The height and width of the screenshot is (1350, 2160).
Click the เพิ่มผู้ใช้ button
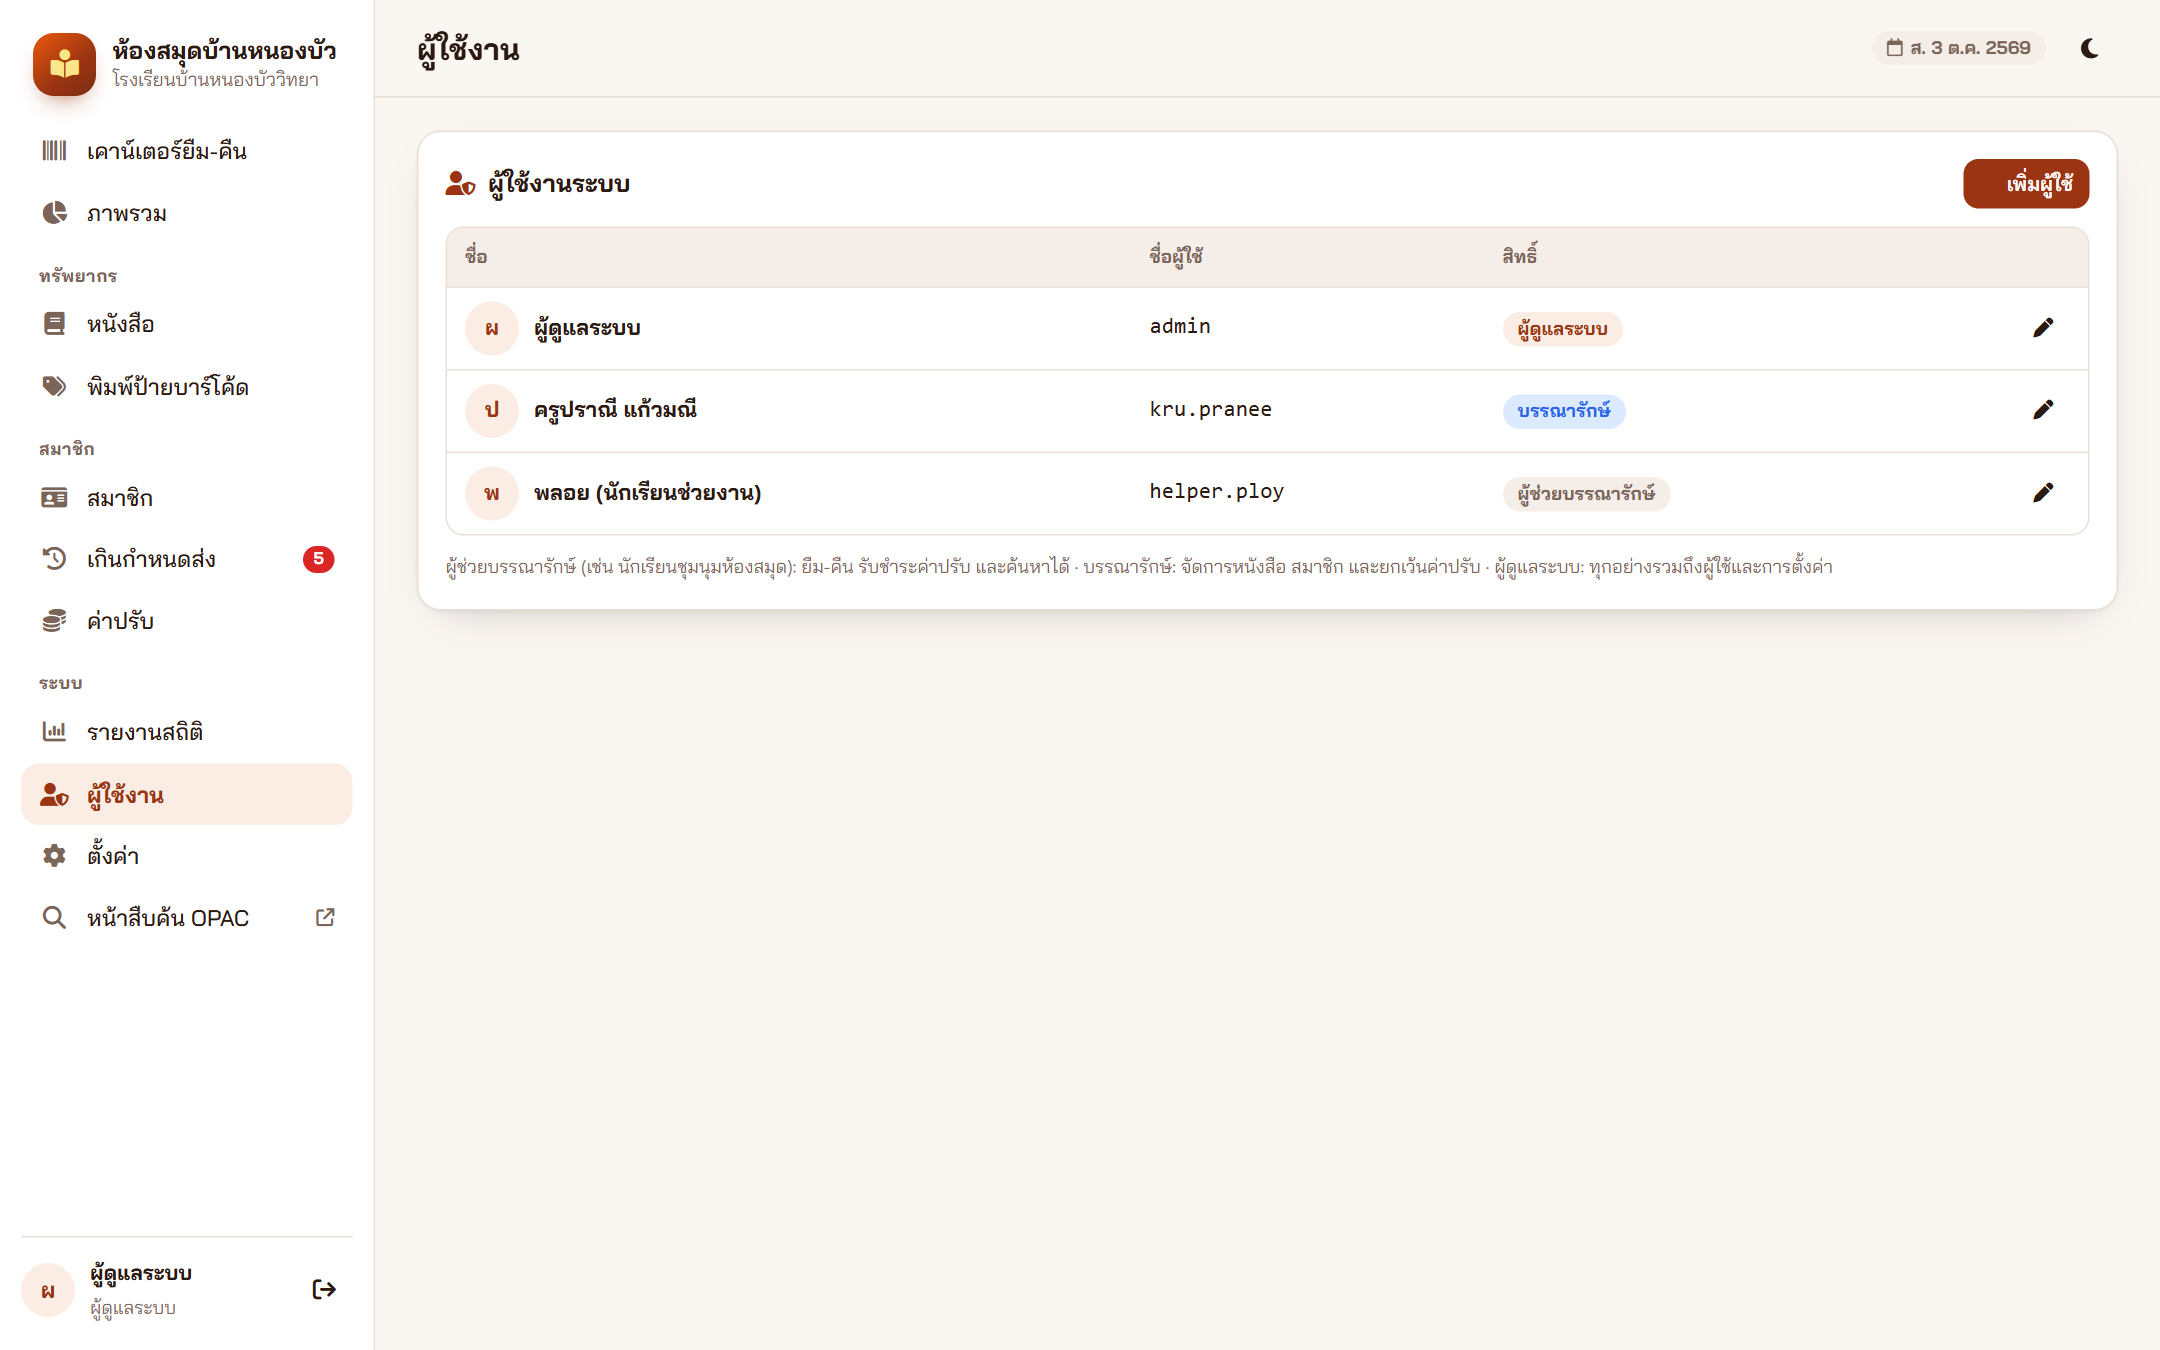coord(2026,184)
